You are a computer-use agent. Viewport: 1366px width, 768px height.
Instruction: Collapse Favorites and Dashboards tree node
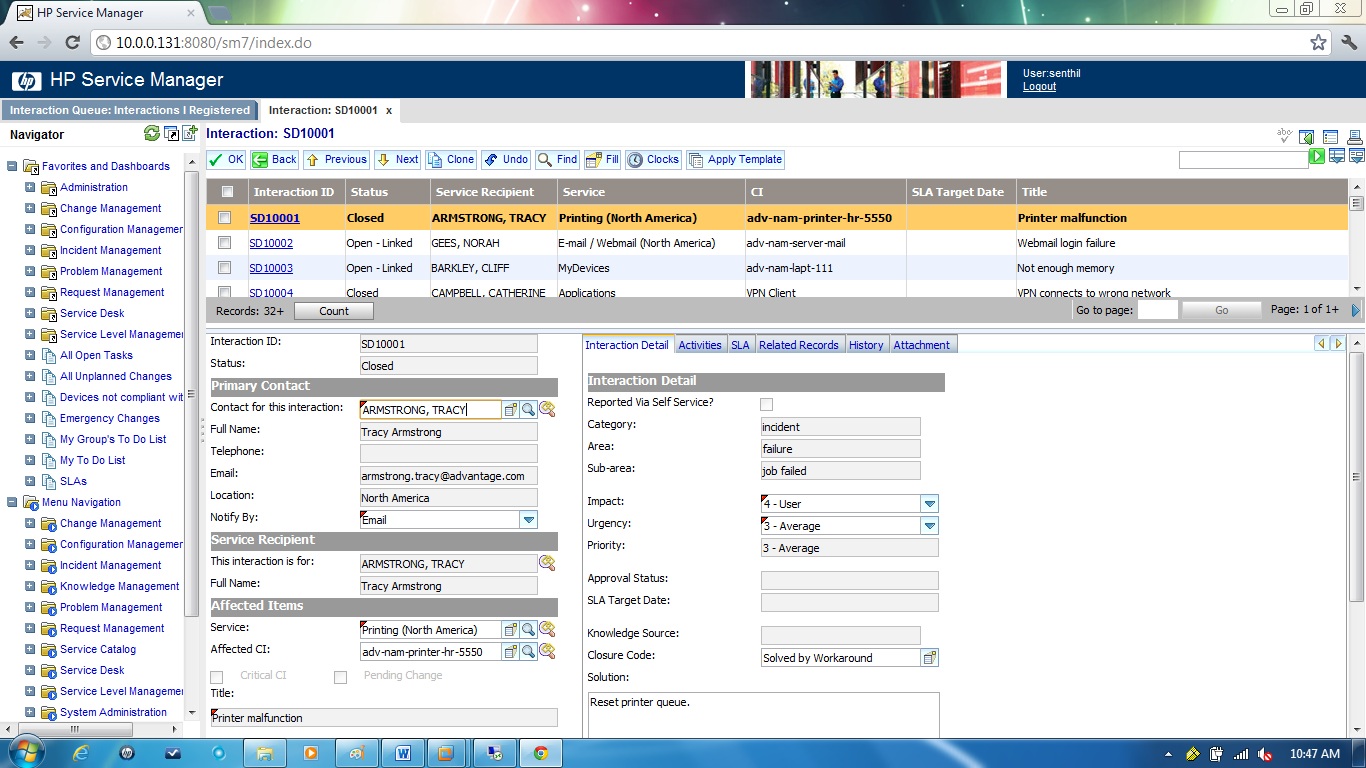click(x=11, y=166)
